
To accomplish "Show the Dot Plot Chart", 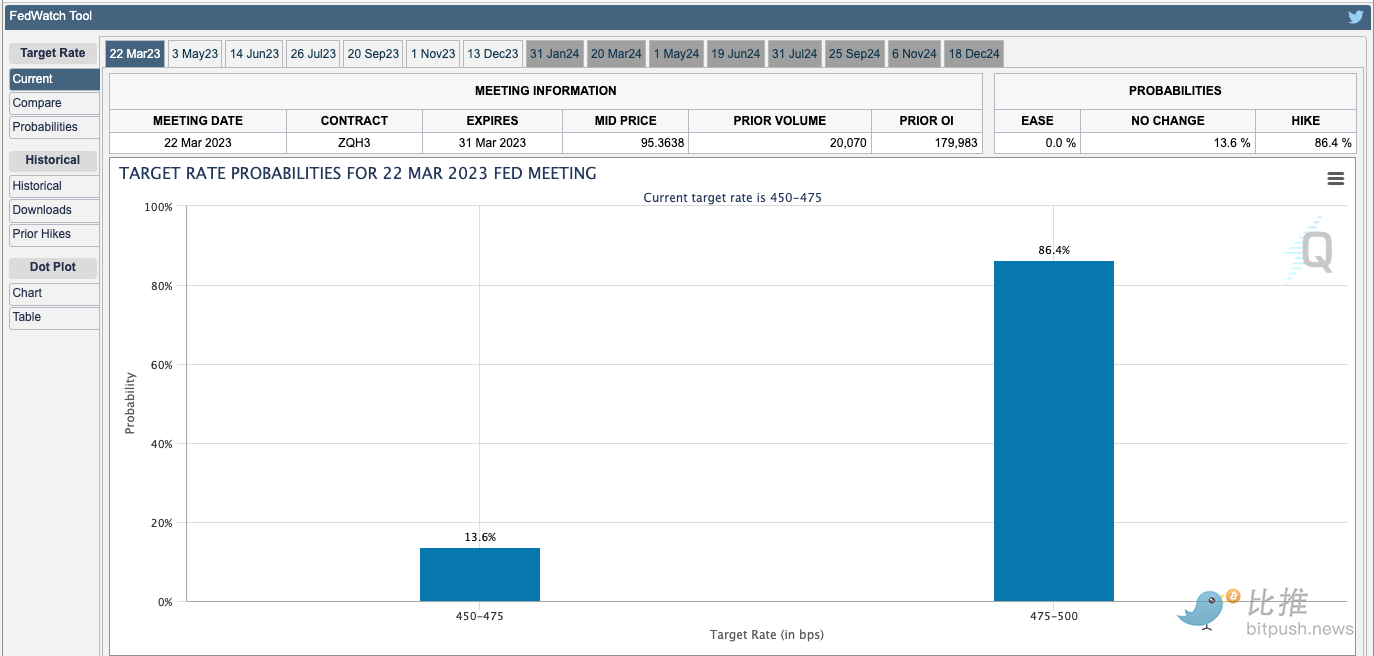I will tap(54, 293).
